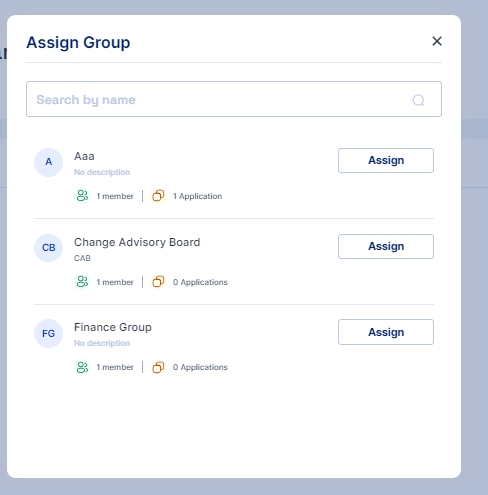
Task: Assign the Finance Group
Action: [386, 332]
